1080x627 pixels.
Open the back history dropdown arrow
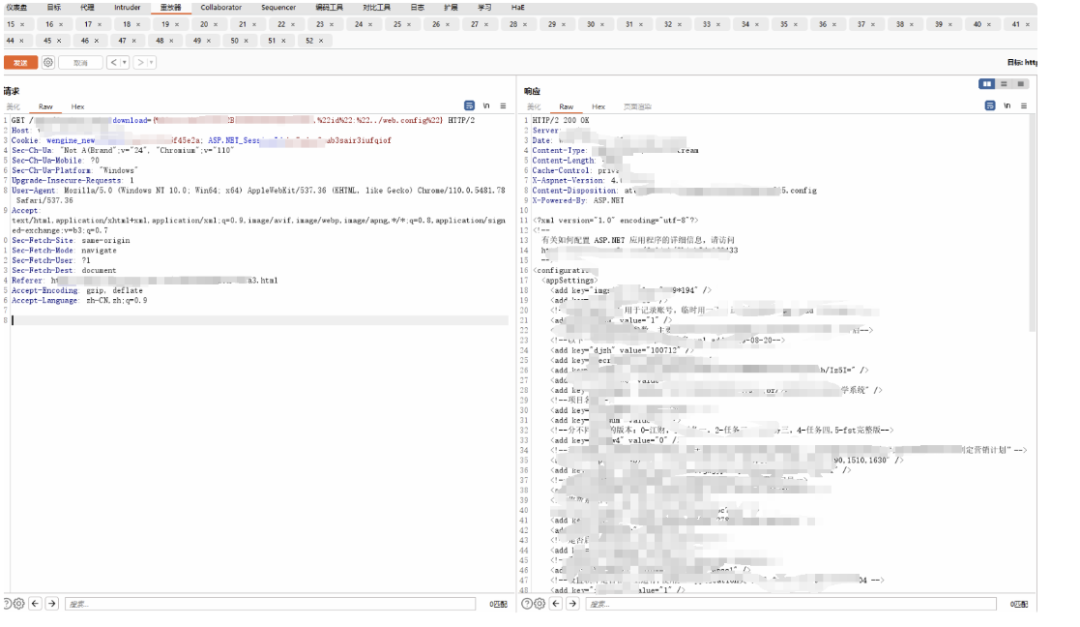[x=125, y=63]
